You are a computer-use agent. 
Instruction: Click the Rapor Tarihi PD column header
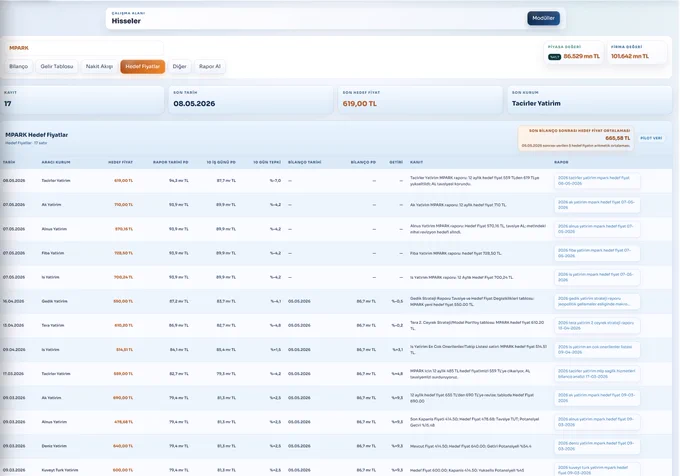tap(170, 162)
